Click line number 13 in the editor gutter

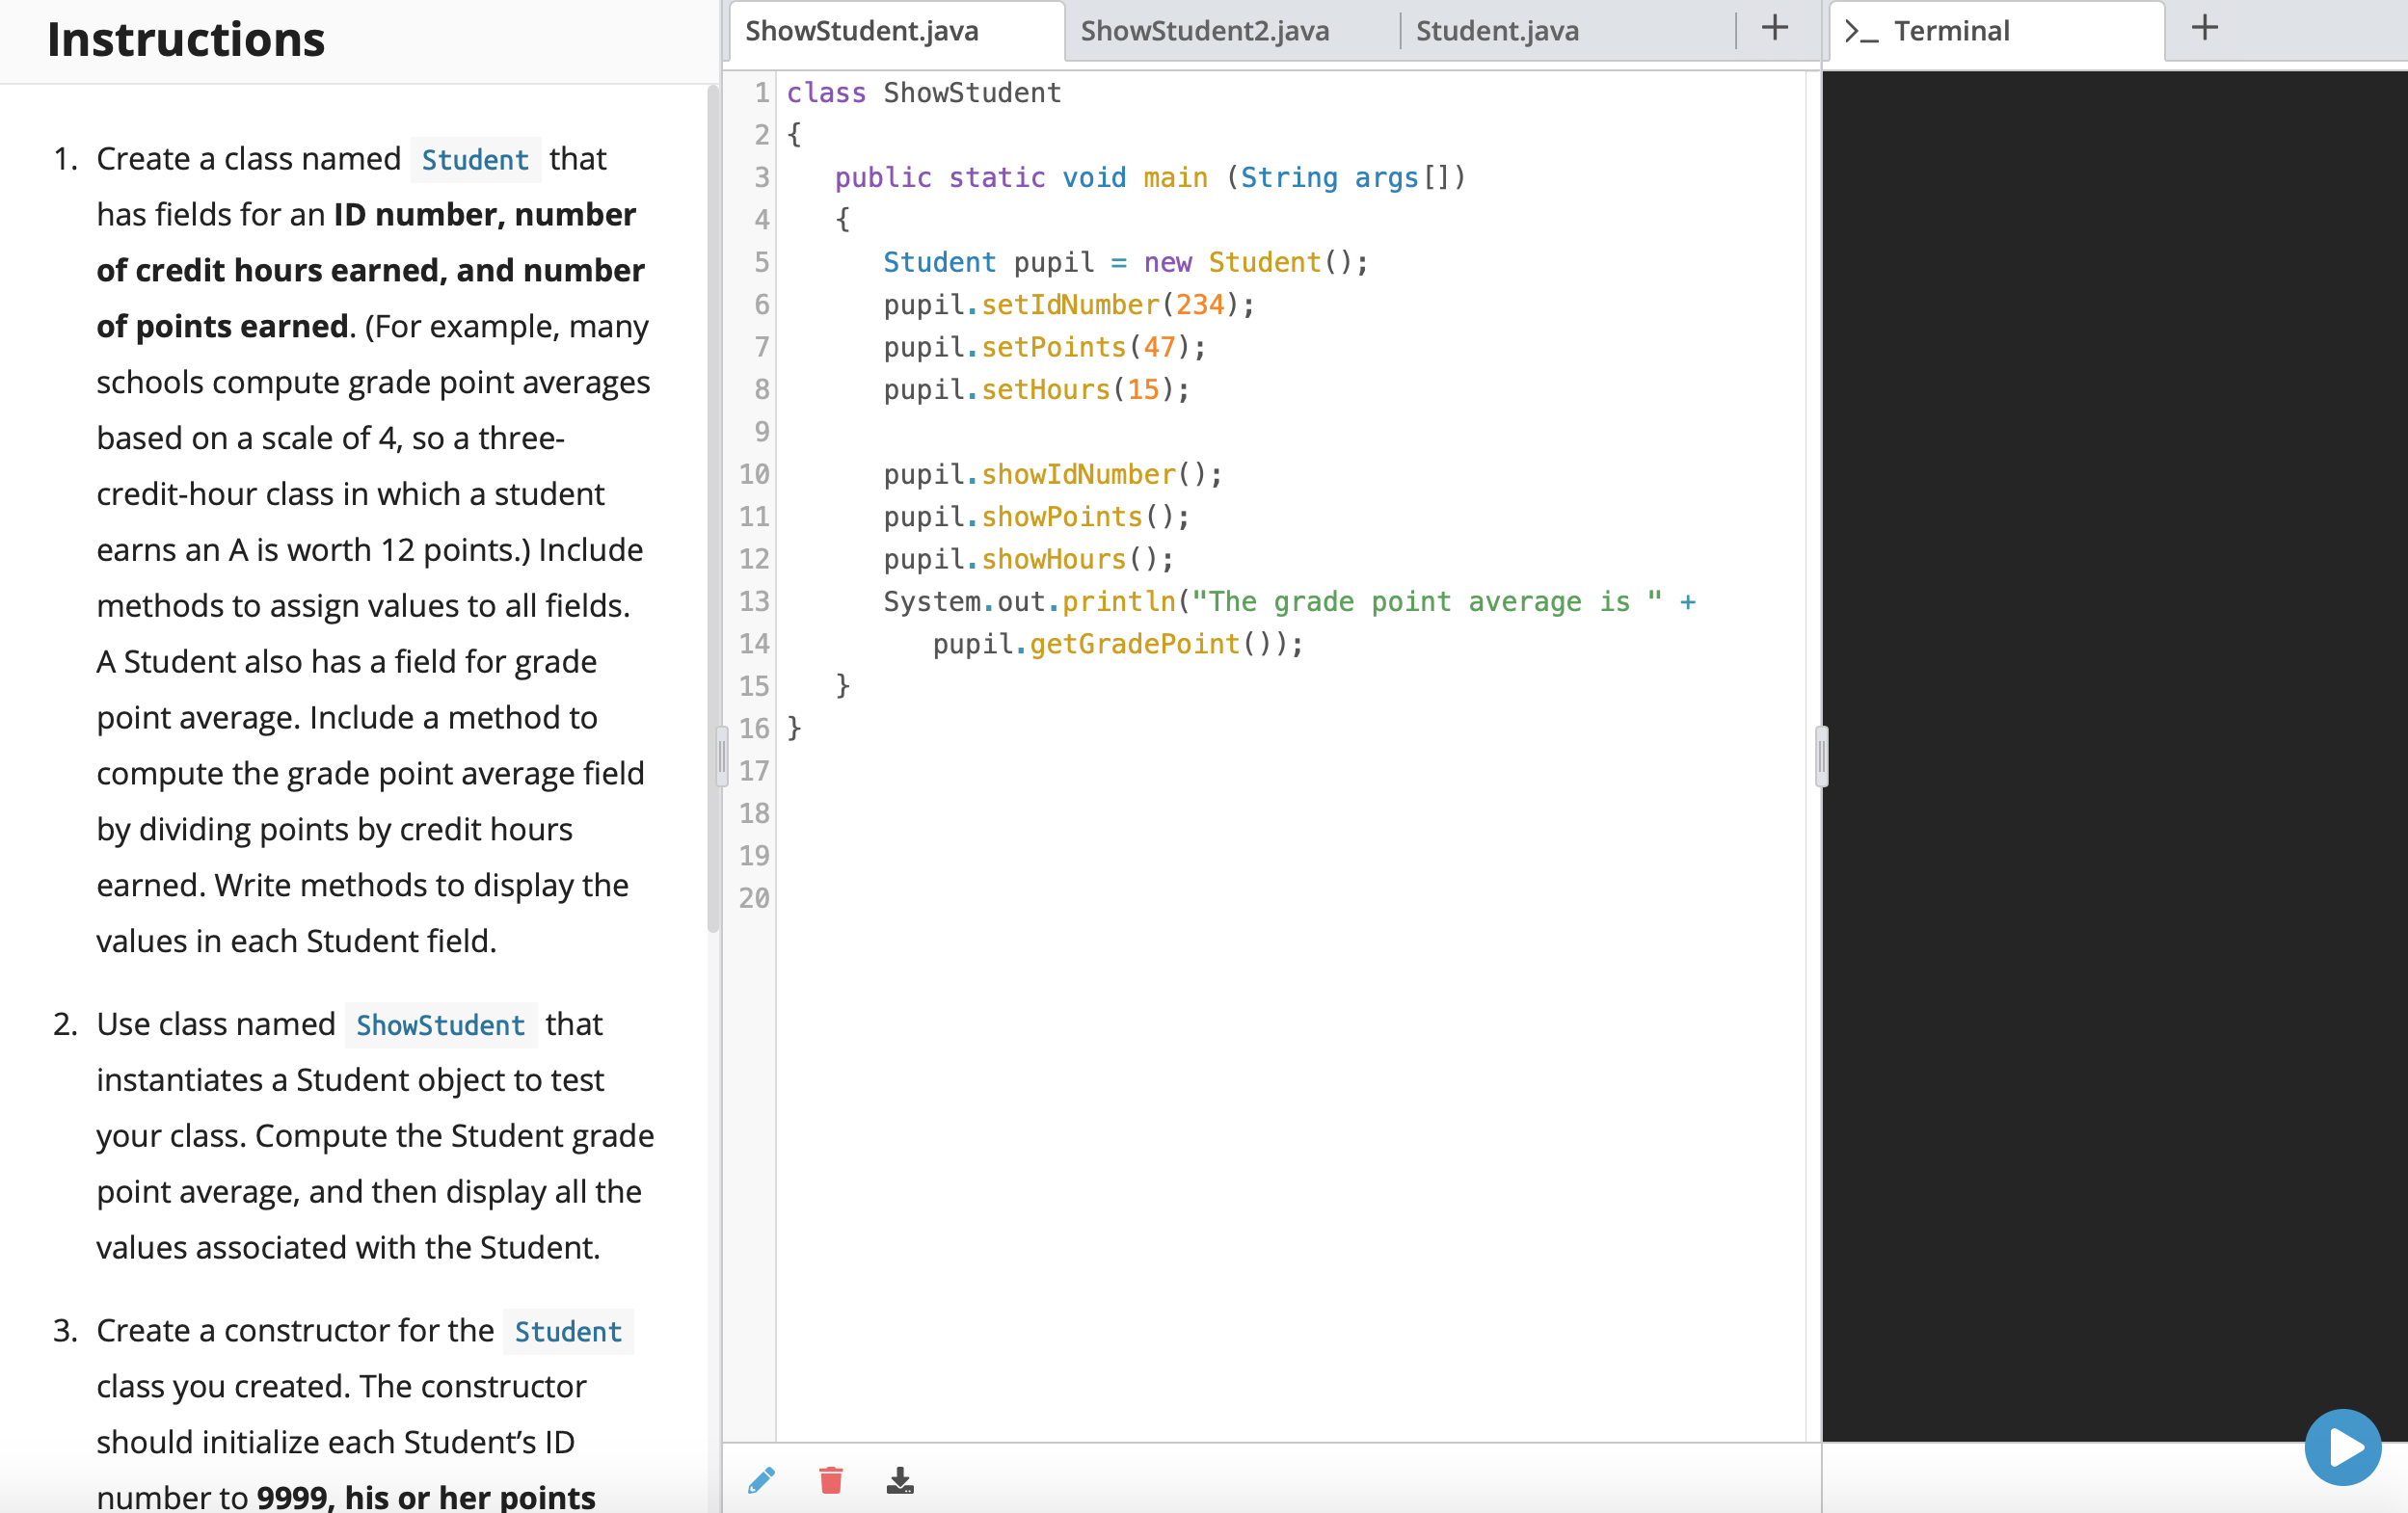click(755, 601)
